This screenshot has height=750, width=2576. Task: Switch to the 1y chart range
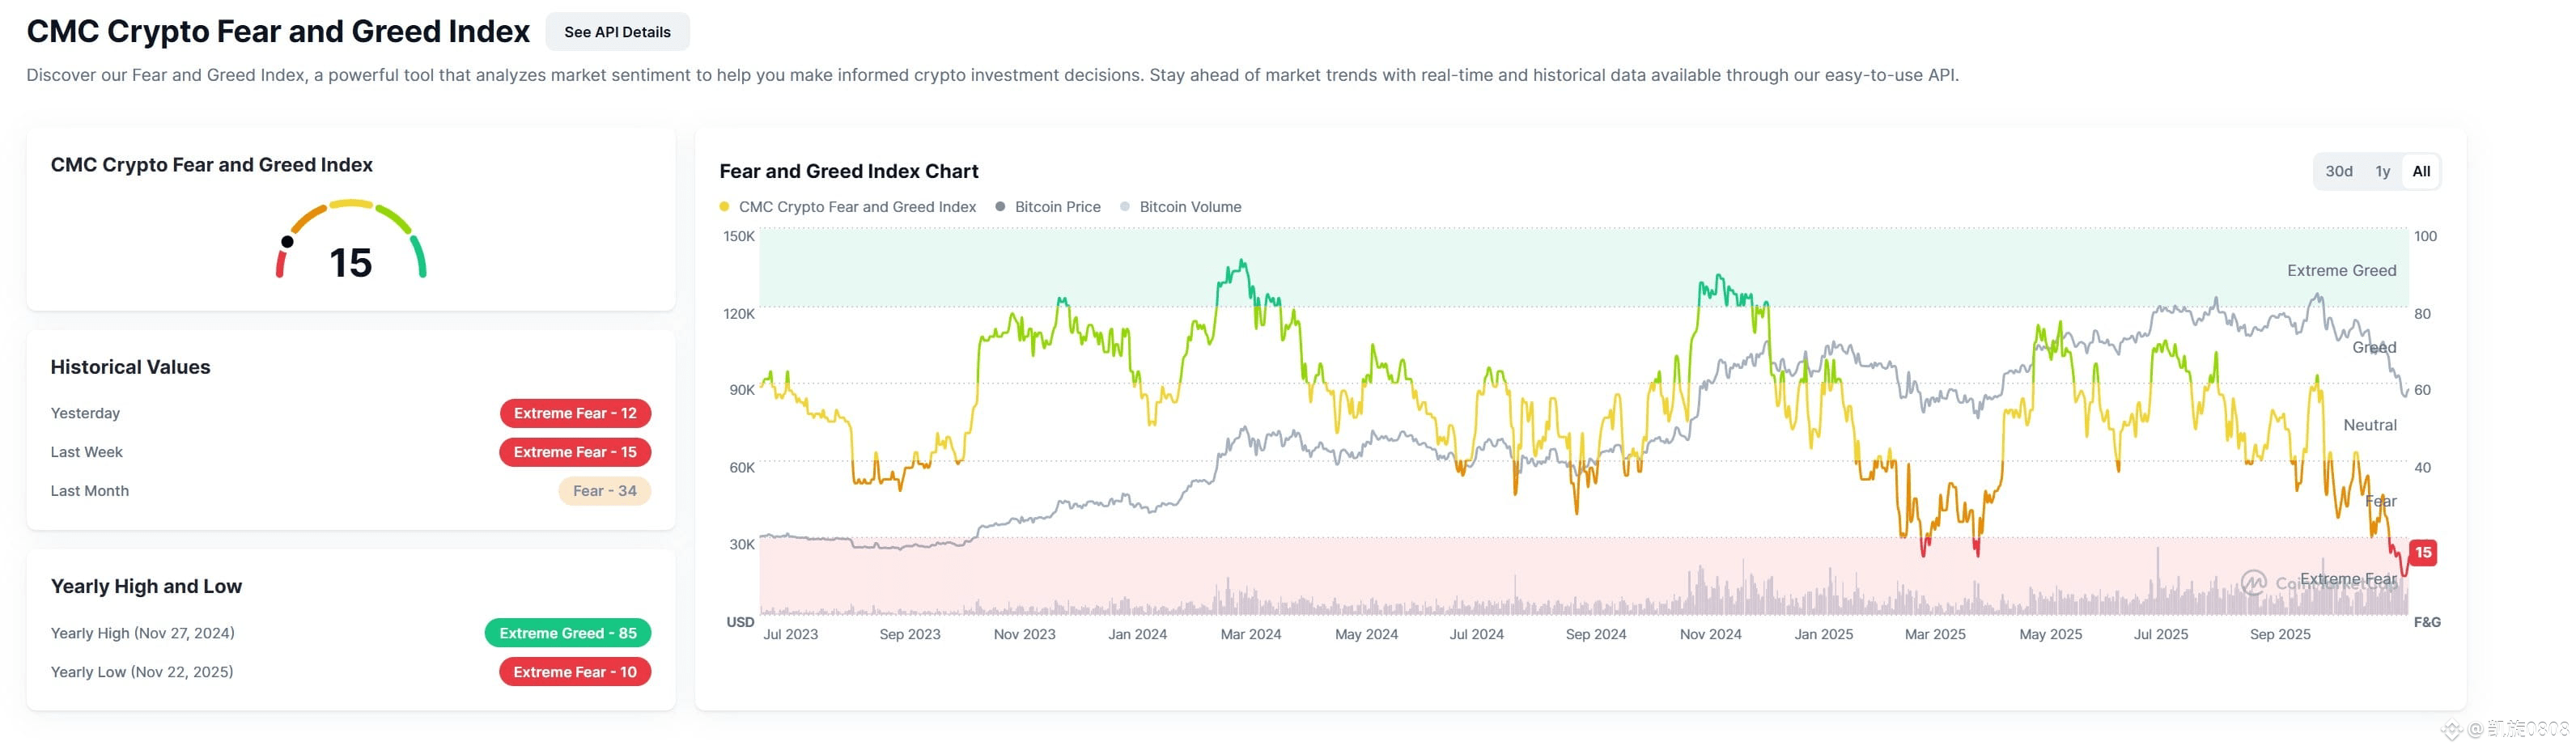[x=2384, y=171]
